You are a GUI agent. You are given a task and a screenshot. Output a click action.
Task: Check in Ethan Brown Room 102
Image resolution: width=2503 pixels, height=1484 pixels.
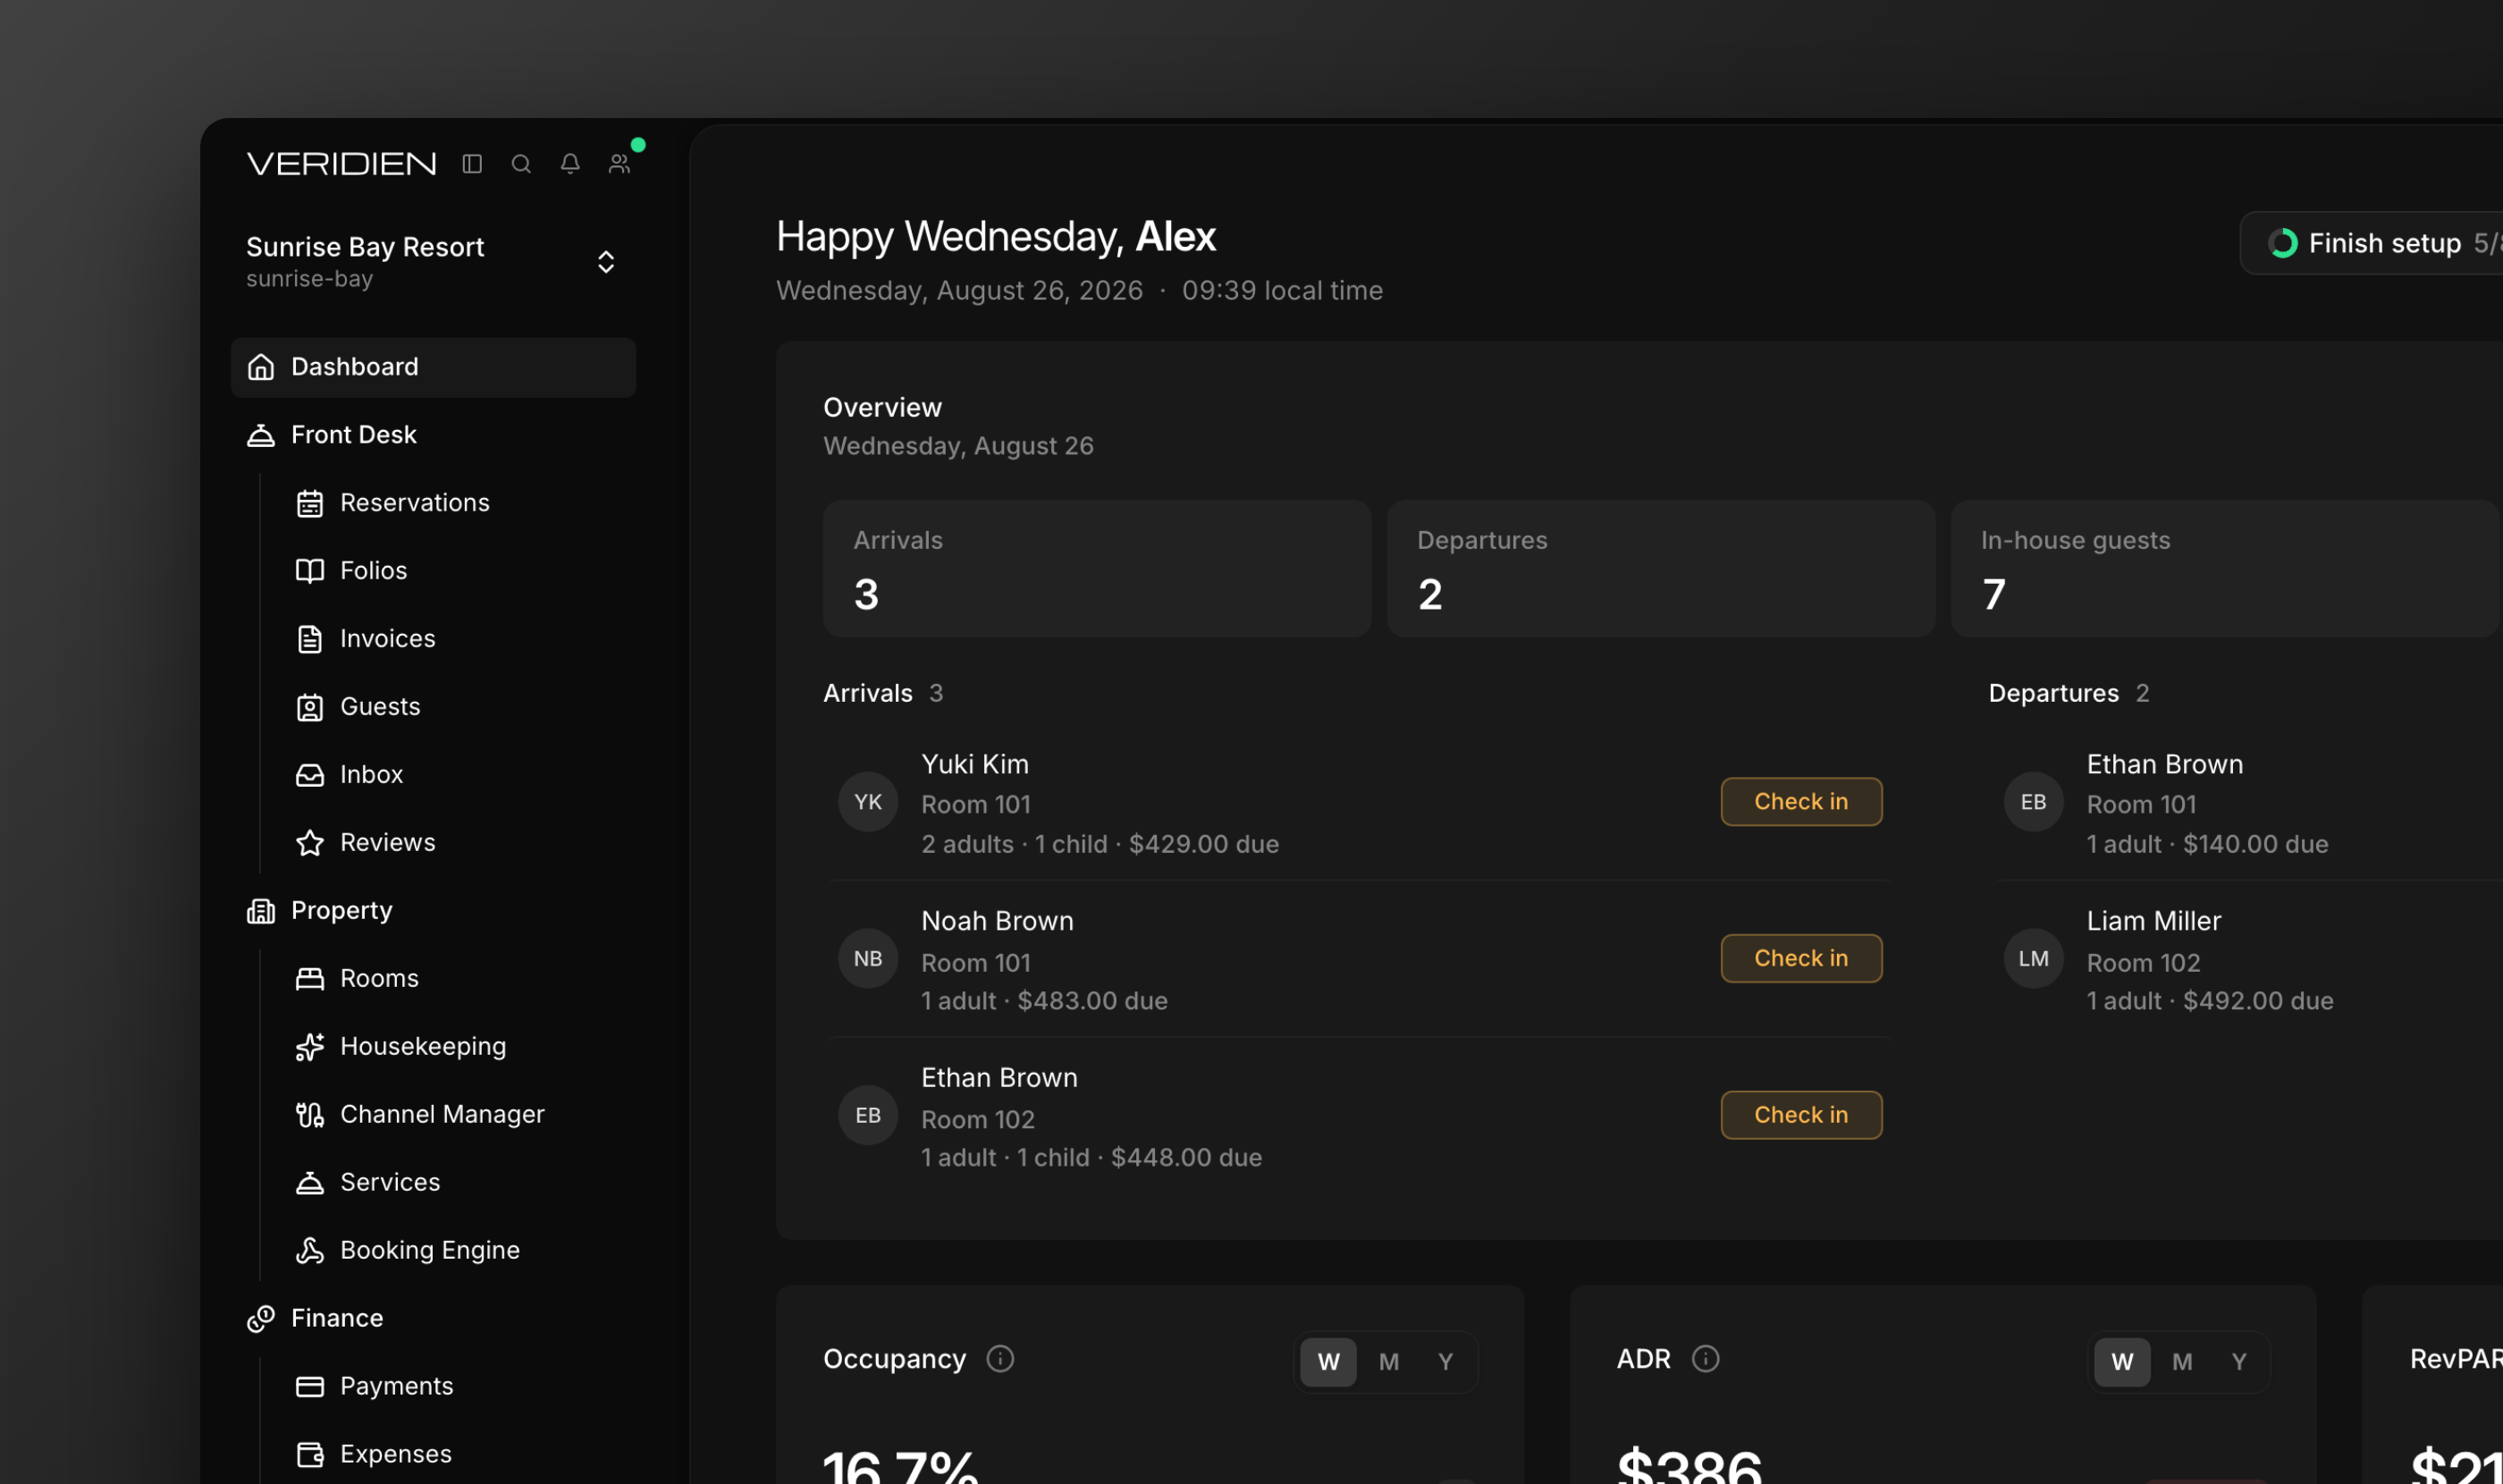[x=1801, y=1115]
